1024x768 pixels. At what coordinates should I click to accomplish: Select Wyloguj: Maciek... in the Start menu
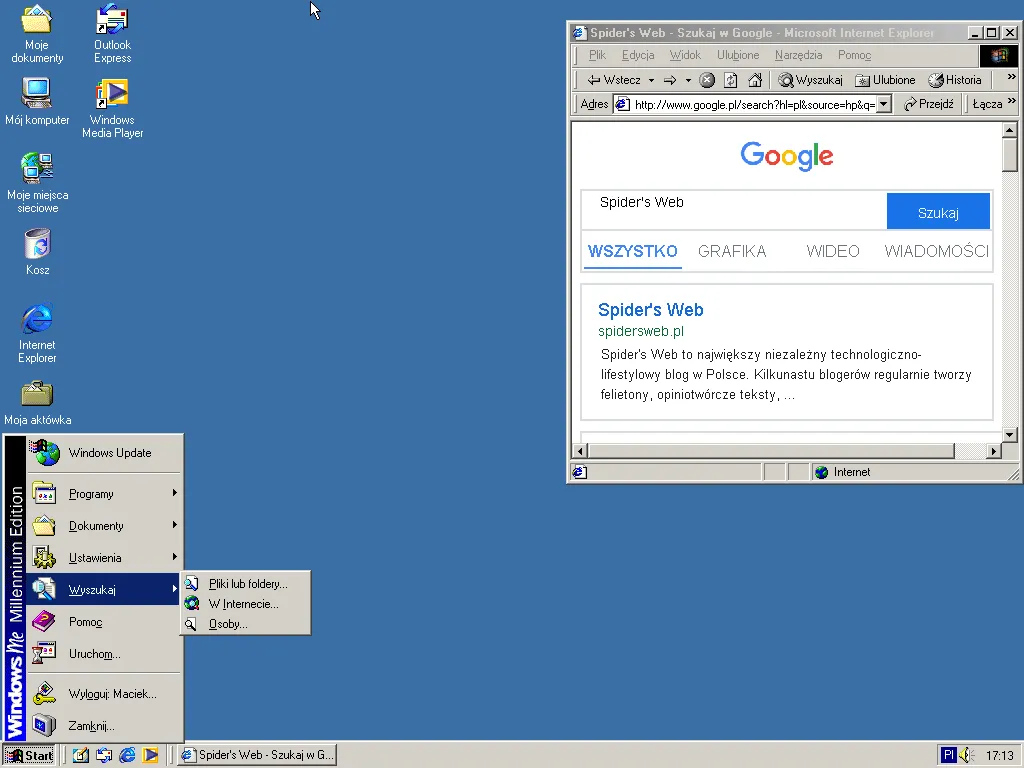(104, 694)
